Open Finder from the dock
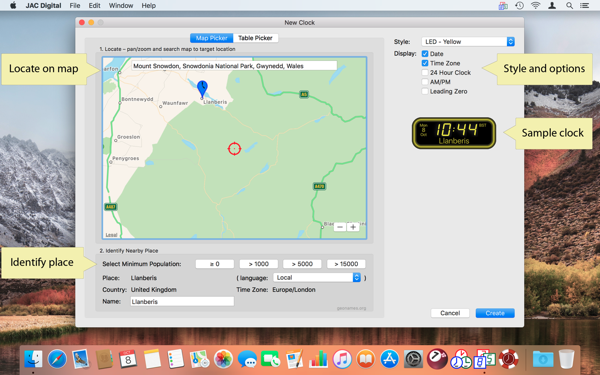Screen dimensions: 600x375 click(x=34, y=359)
